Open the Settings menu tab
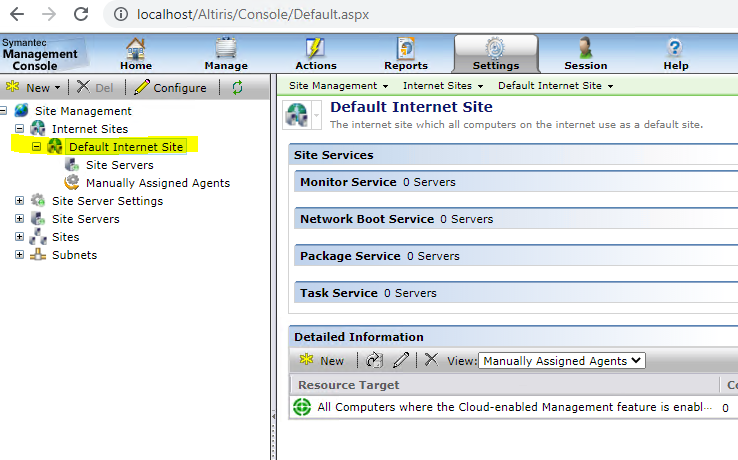 point(496,54)
